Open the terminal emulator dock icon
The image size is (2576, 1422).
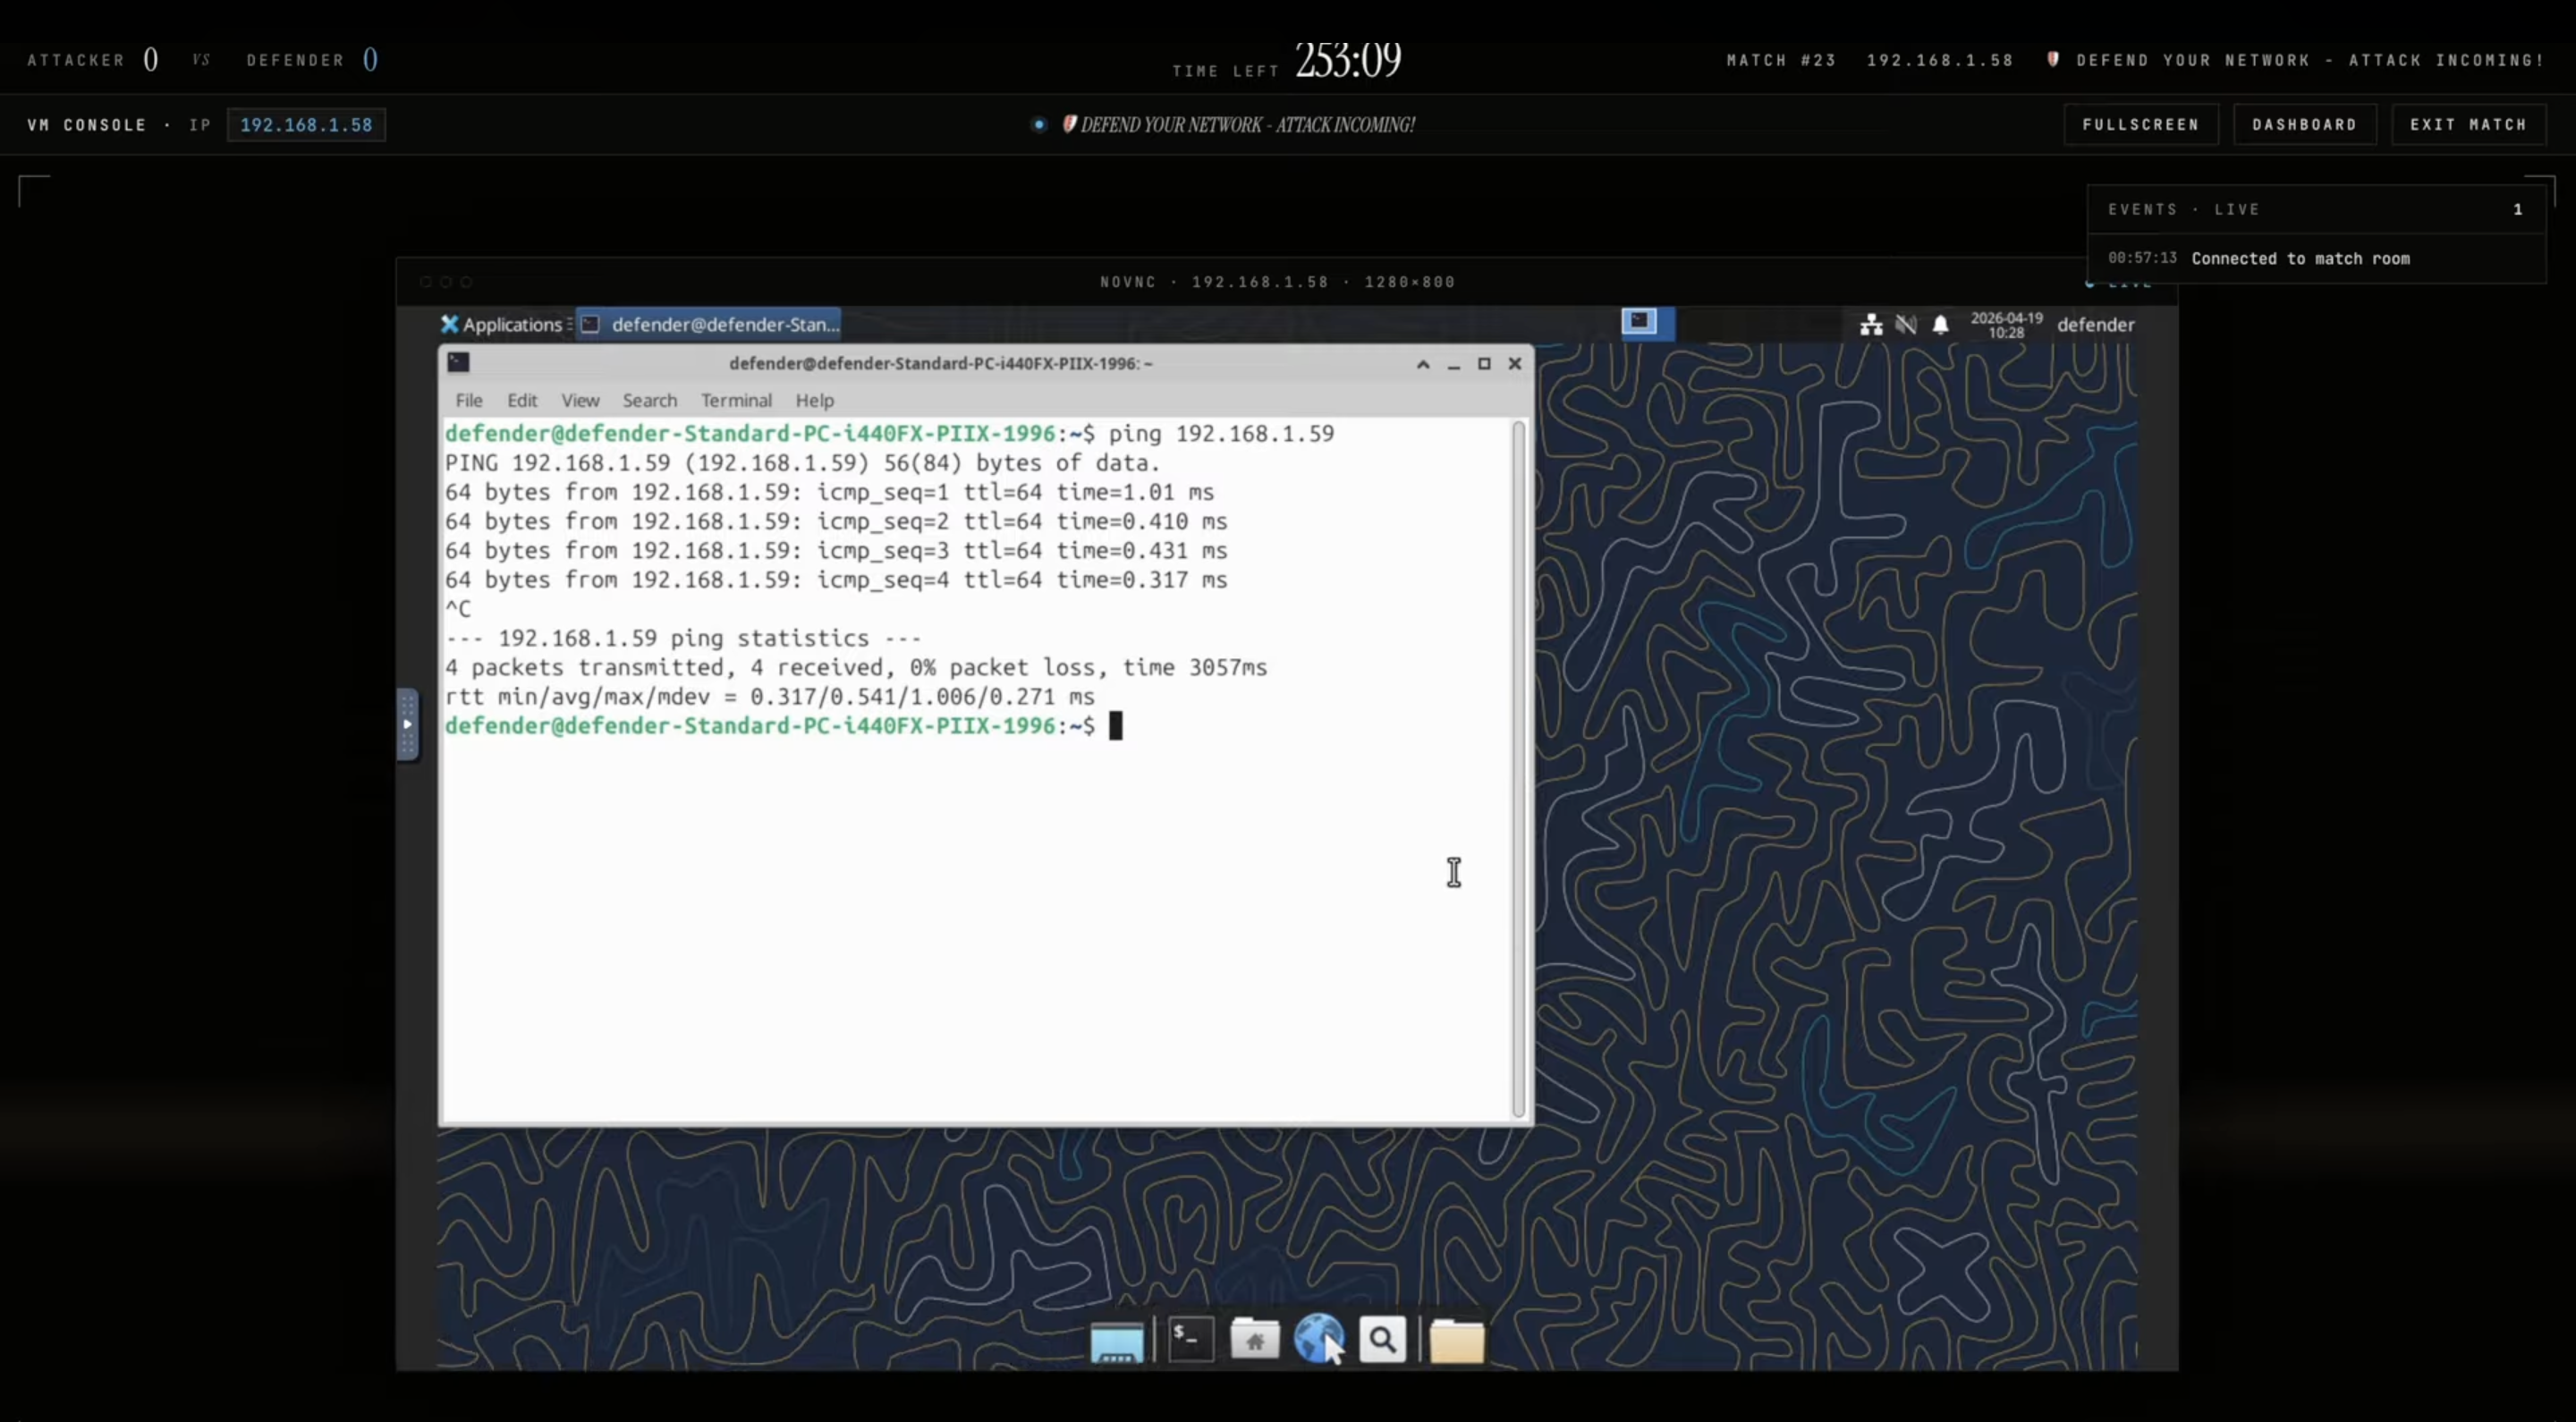point(1190,1340)
